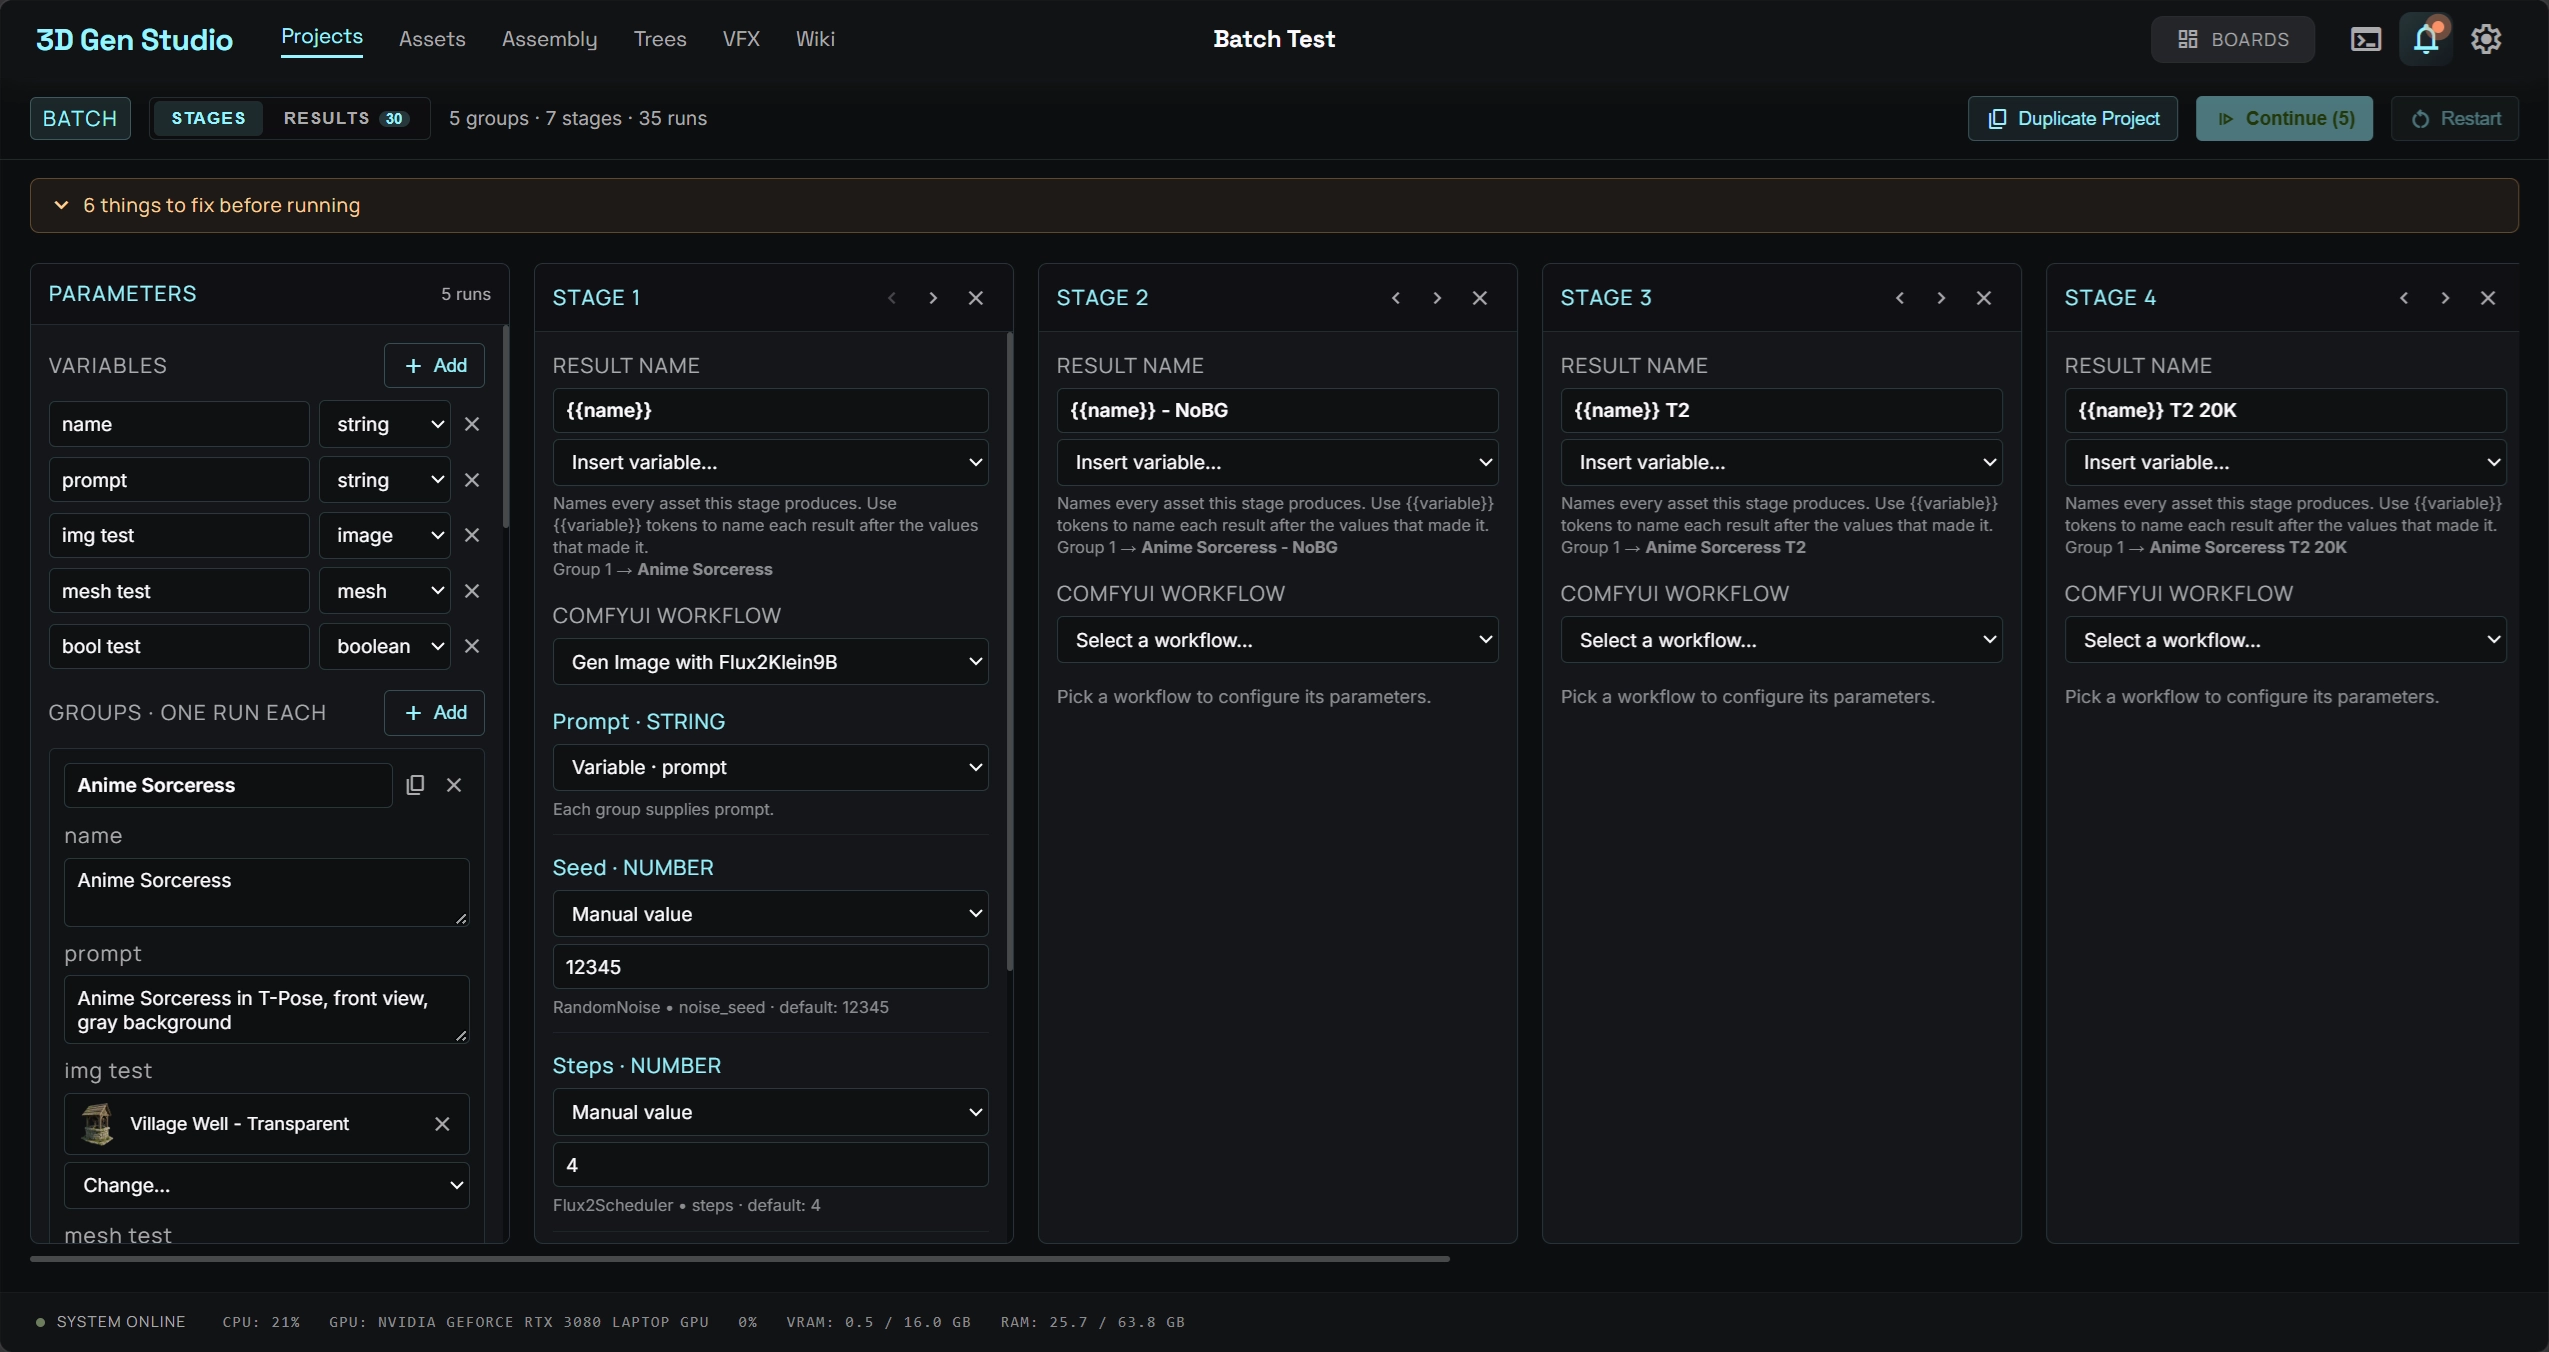This screenshot has width=2549, height=1352.
Task: Click the Seed value field 12345
Action: coord(771,967)
